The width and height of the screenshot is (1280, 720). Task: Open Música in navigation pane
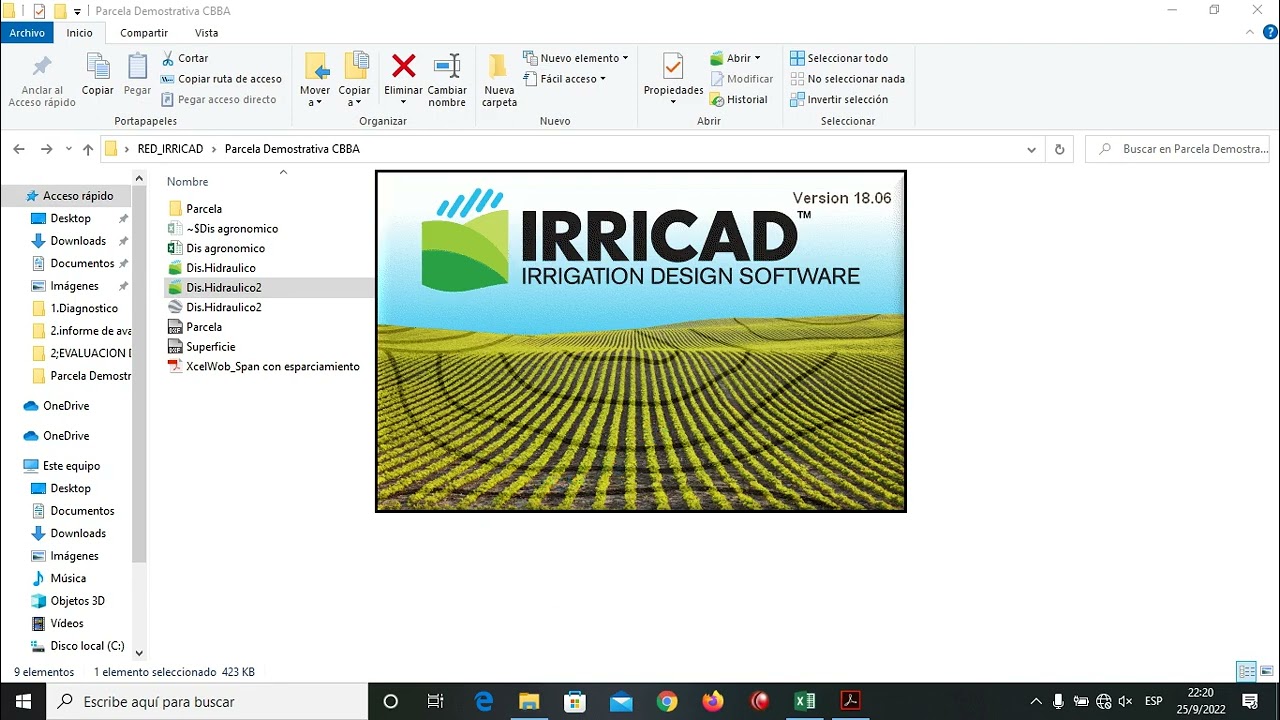tap(68, 578)
